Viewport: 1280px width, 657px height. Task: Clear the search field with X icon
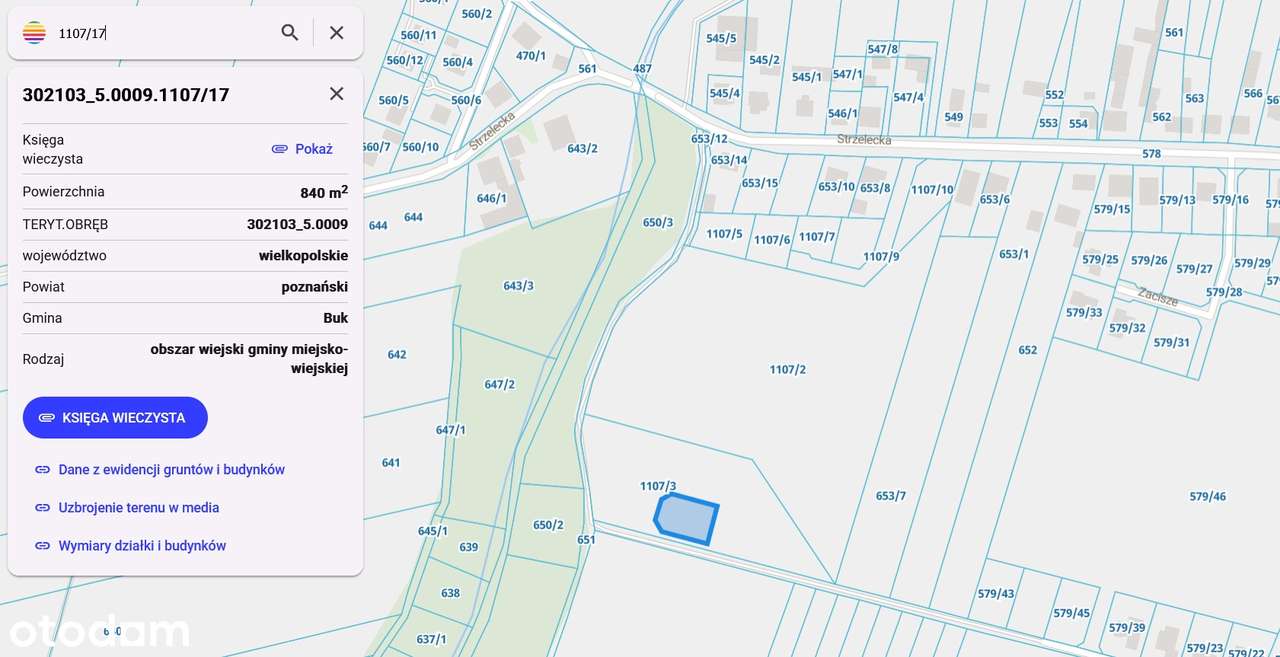click(337, 33)
